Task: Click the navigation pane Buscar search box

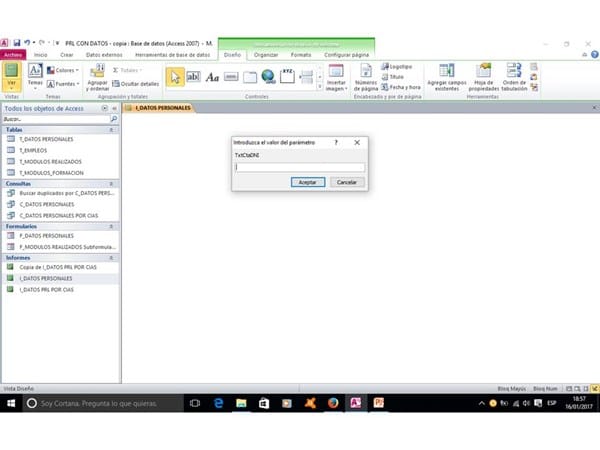Action: click(56, 119)
